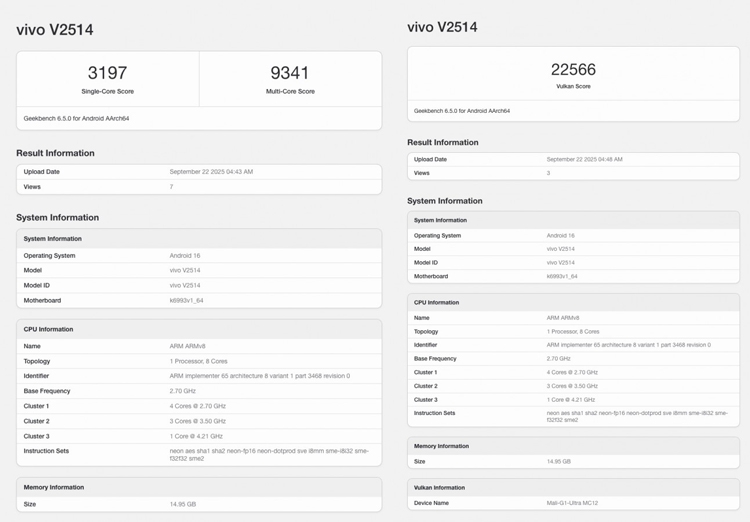
Task: Select the Single-Core Score label
Action: coord(108,91)
